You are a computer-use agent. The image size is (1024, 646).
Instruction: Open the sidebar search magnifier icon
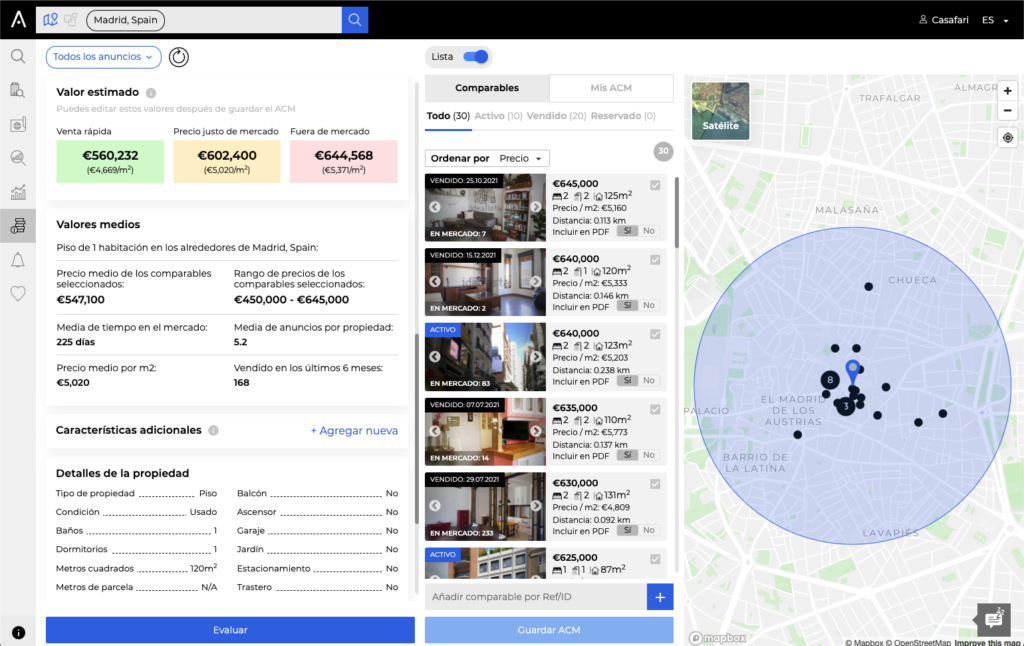[18, 56]
